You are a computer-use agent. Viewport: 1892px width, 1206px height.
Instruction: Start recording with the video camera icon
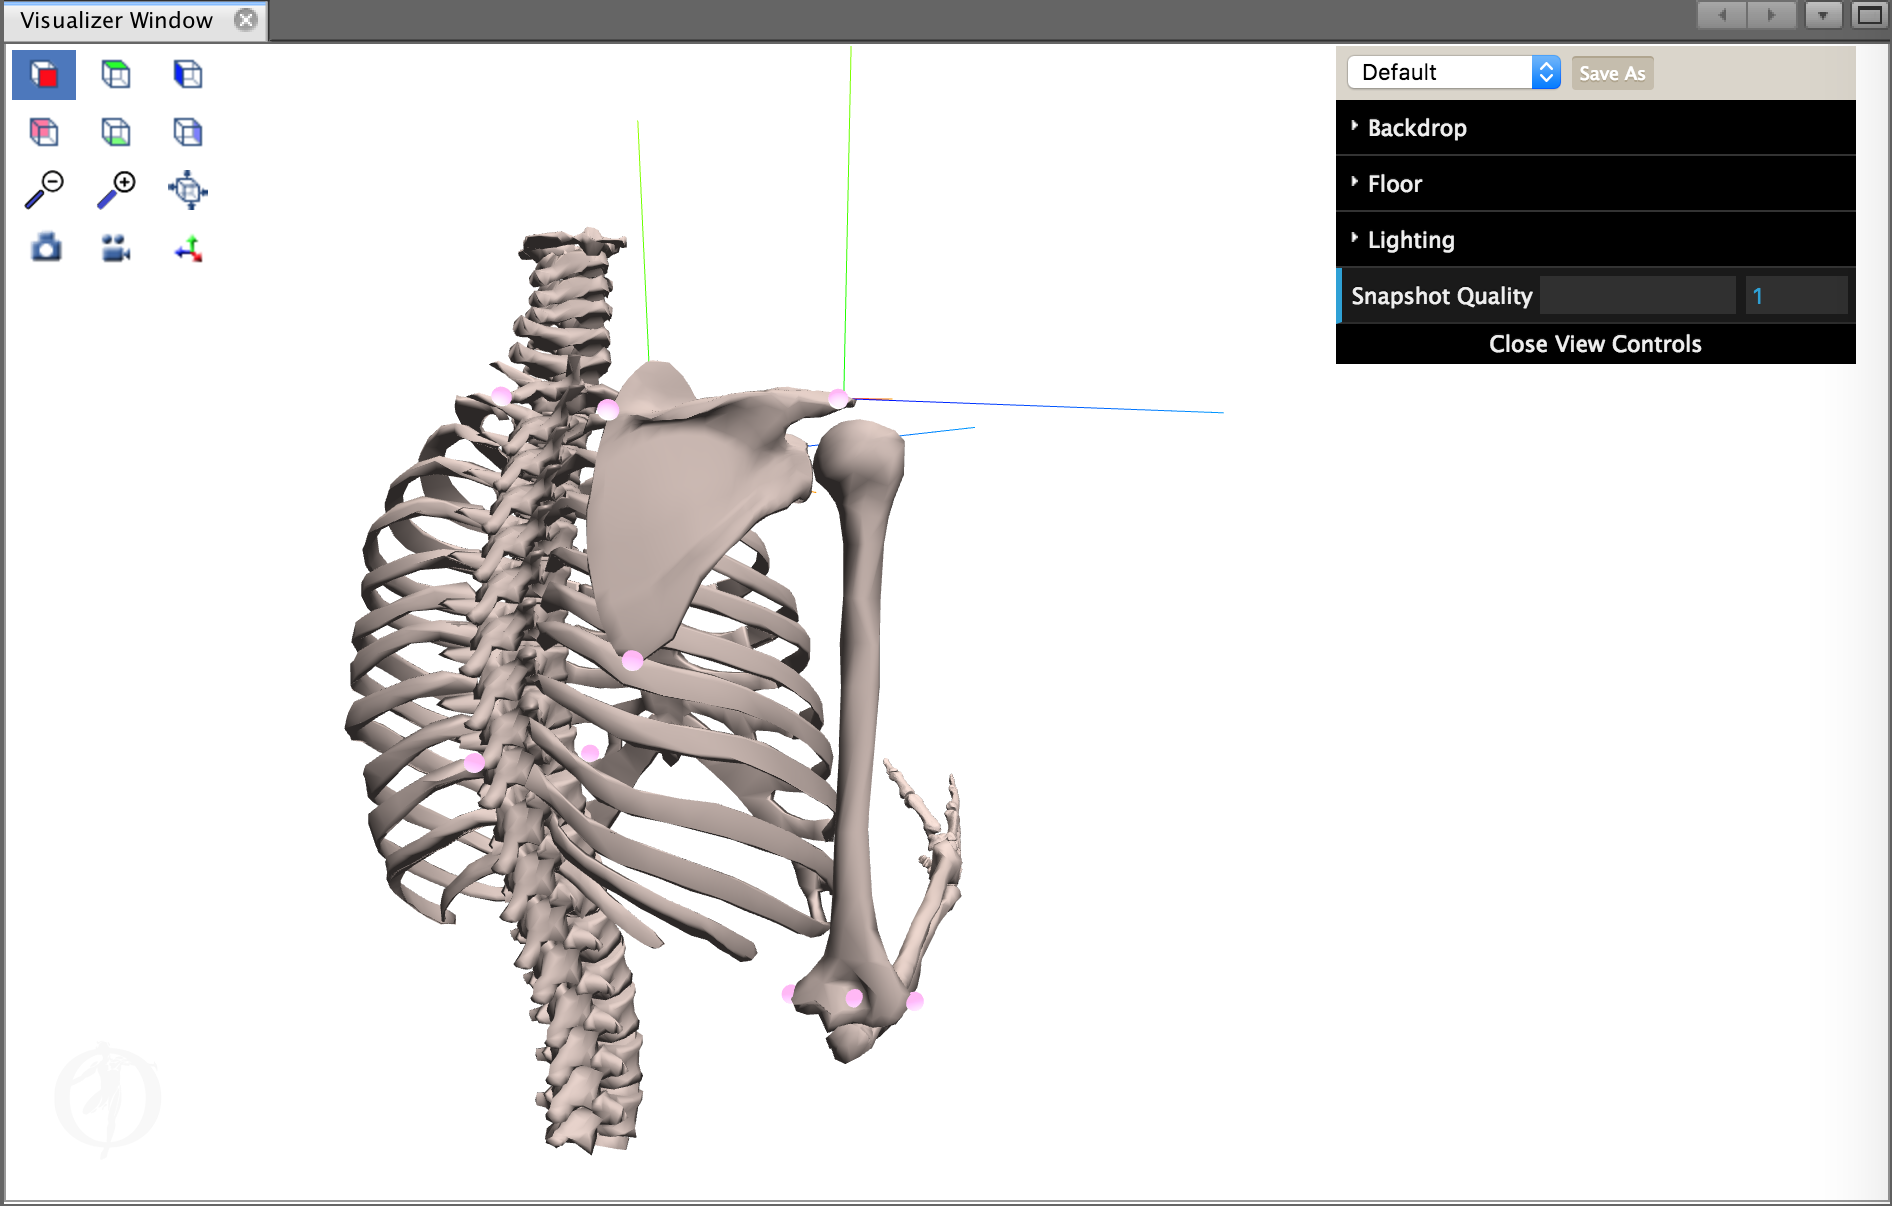coord(114,248)
